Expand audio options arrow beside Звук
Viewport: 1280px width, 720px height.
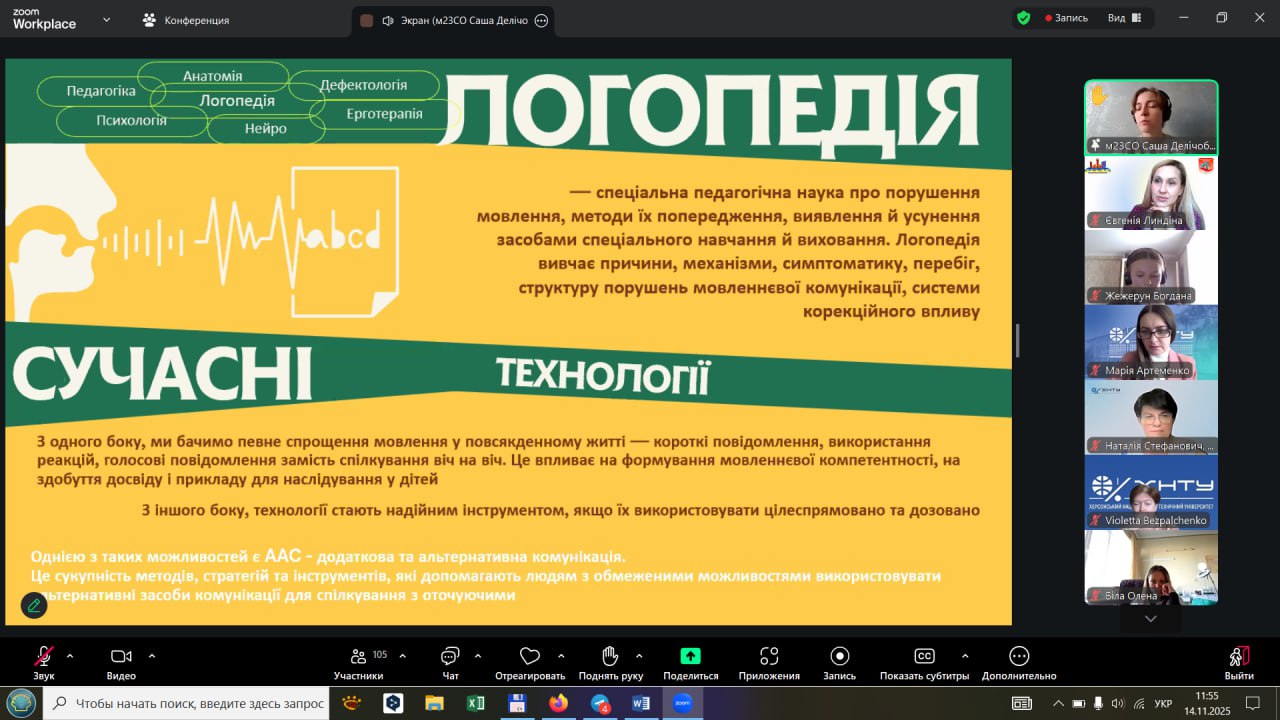(70, 656)
